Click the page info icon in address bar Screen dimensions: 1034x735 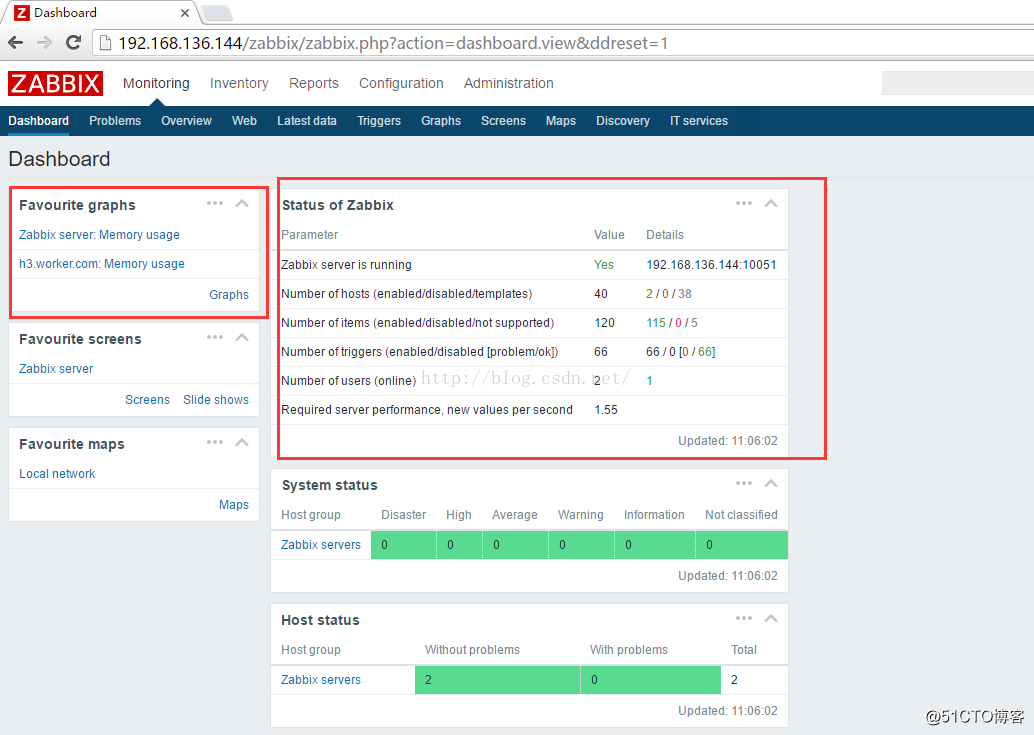[x=104, y=44]
